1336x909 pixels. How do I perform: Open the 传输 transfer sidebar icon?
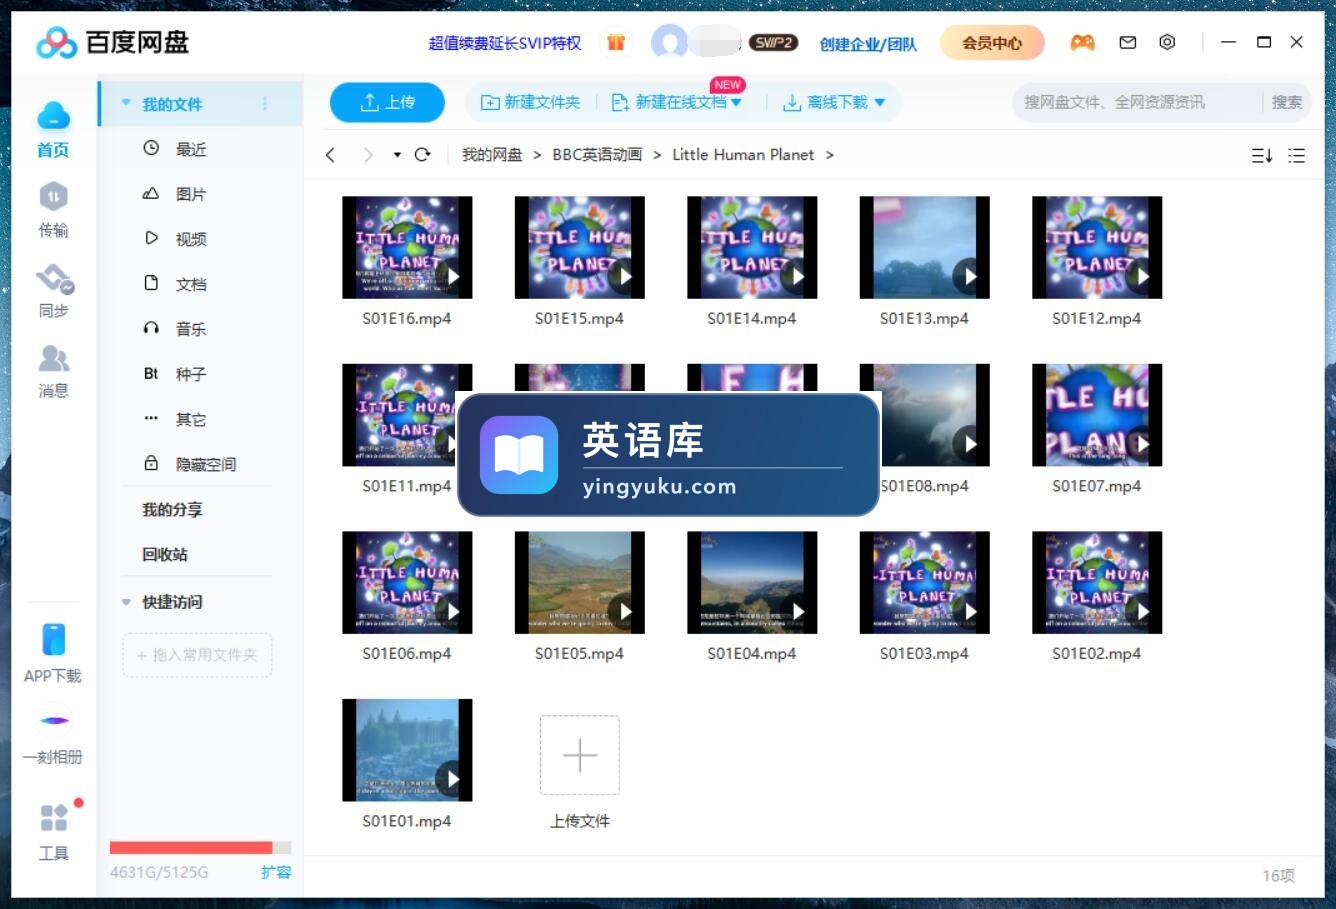[53, 210]
